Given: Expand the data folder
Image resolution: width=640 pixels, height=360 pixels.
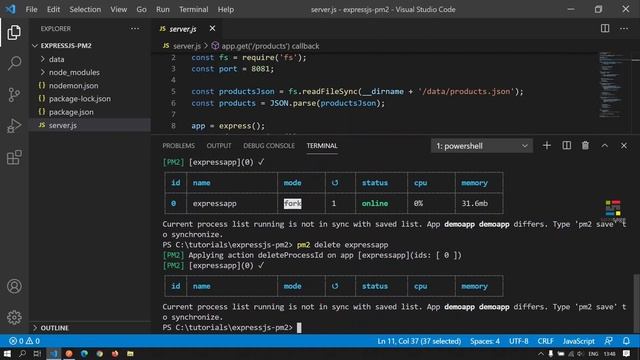Looking at the screenshot, I should tap(90, 59).
